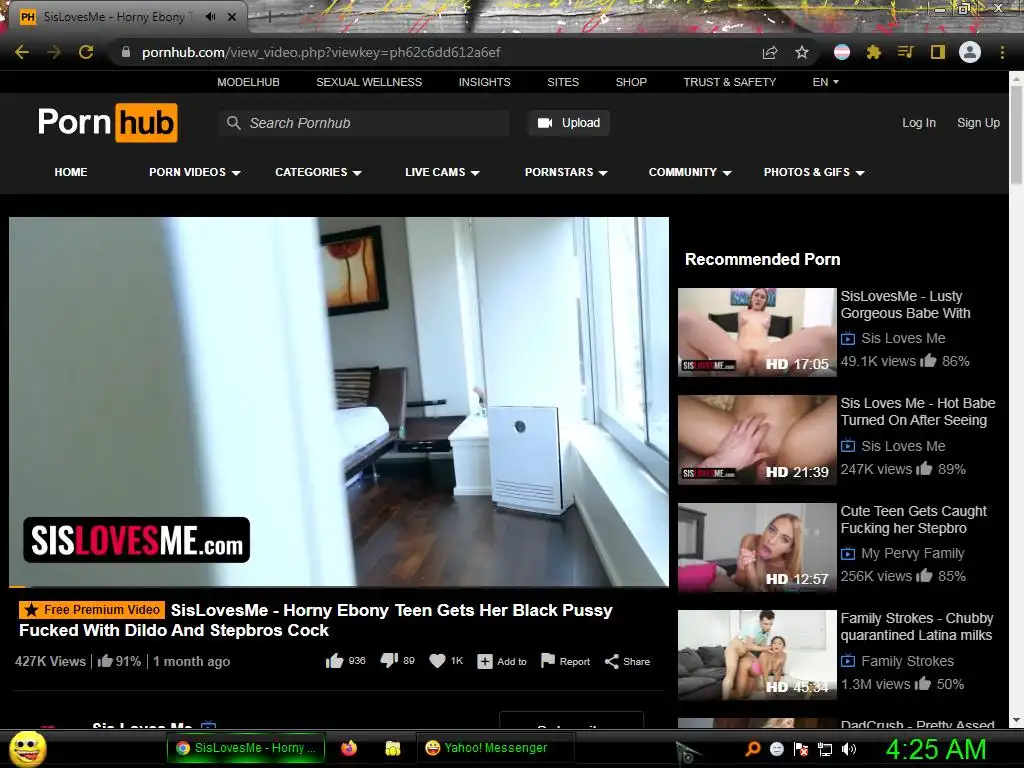Click the Log In link
Viewport: 1024px width, 768px height.
pyautogui.click(x=919, y=123)
